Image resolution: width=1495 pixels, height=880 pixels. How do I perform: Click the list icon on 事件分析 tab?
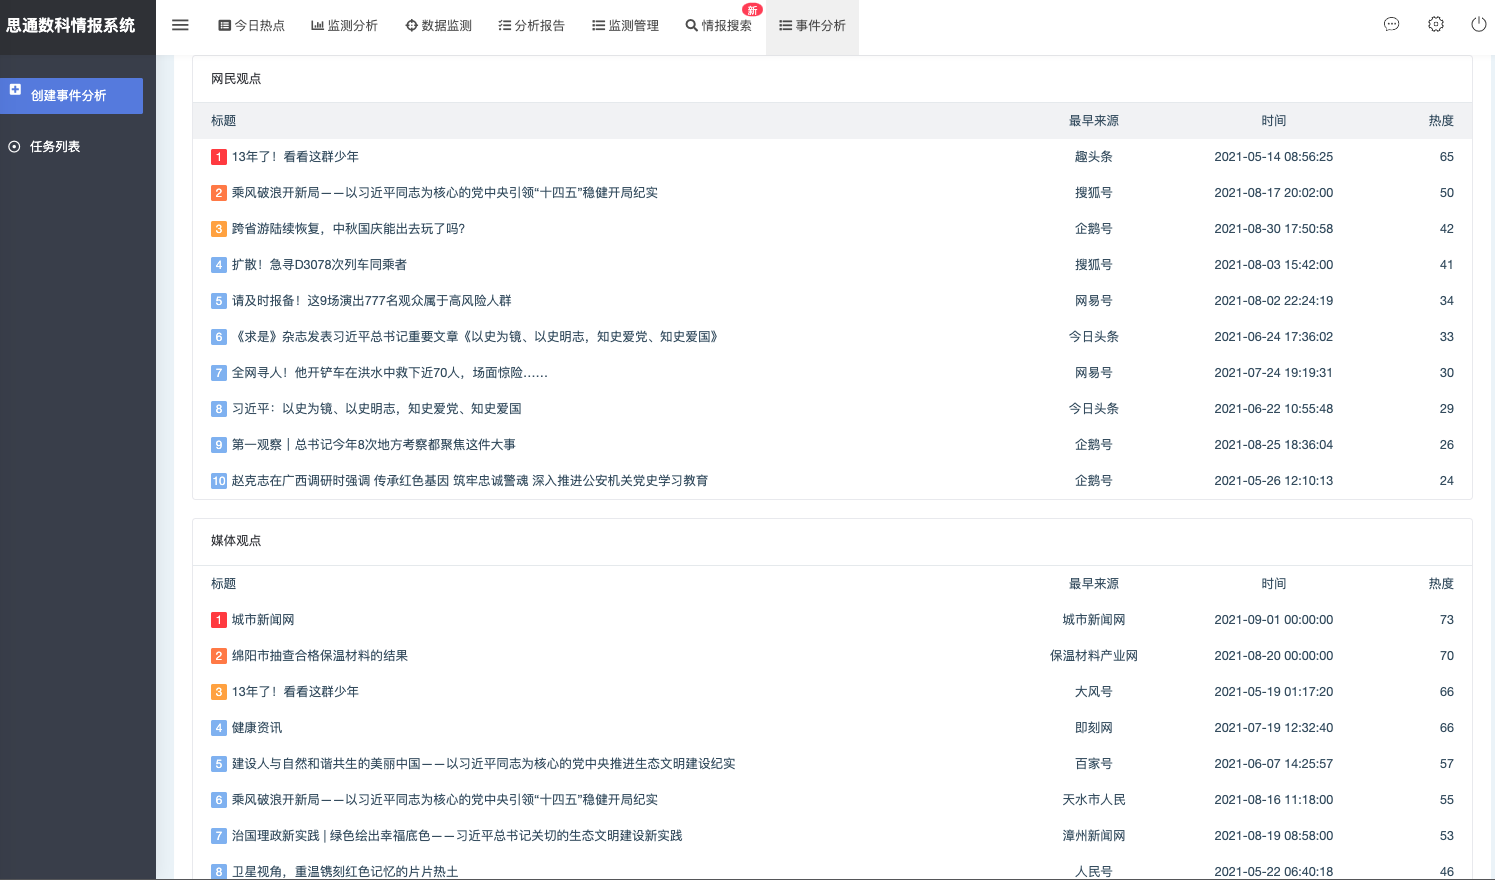click(784, 25)
